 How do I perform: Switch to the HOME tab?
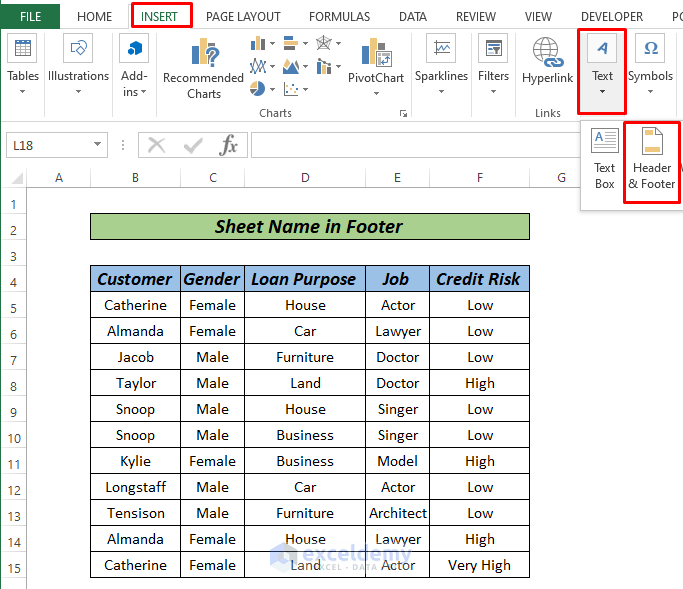(x=95, y=17)
